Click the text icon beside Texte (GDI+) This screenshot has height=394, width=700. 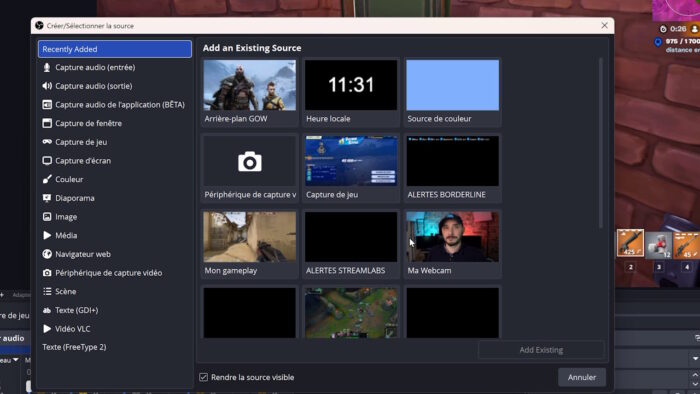(47, 310)
